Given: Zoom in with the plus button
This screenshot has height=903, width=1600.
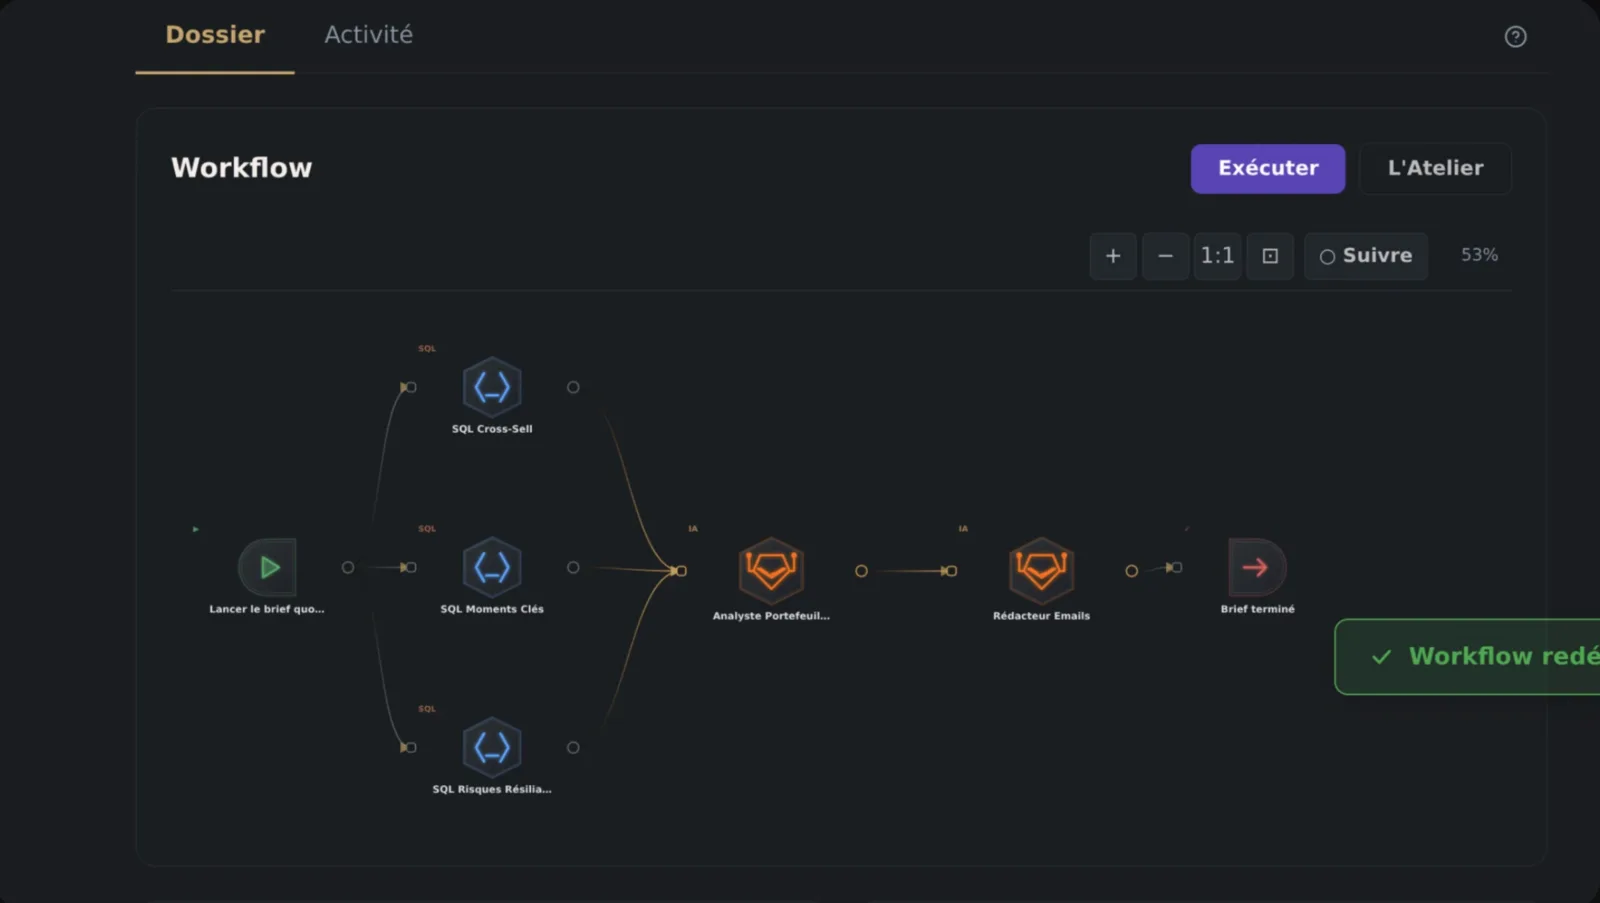Looking at the screenshot, I should pos(1112,256).
